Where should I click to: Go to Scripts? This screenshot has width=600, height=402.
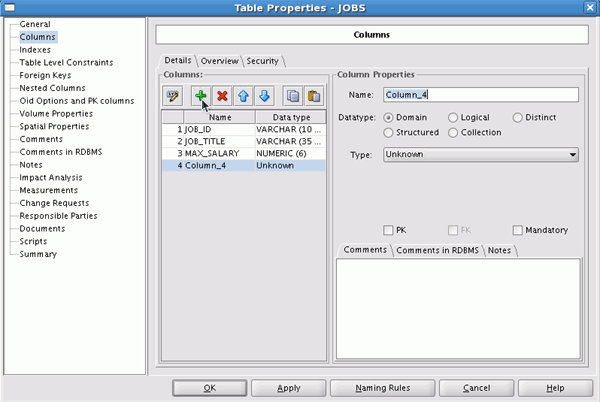33,241
